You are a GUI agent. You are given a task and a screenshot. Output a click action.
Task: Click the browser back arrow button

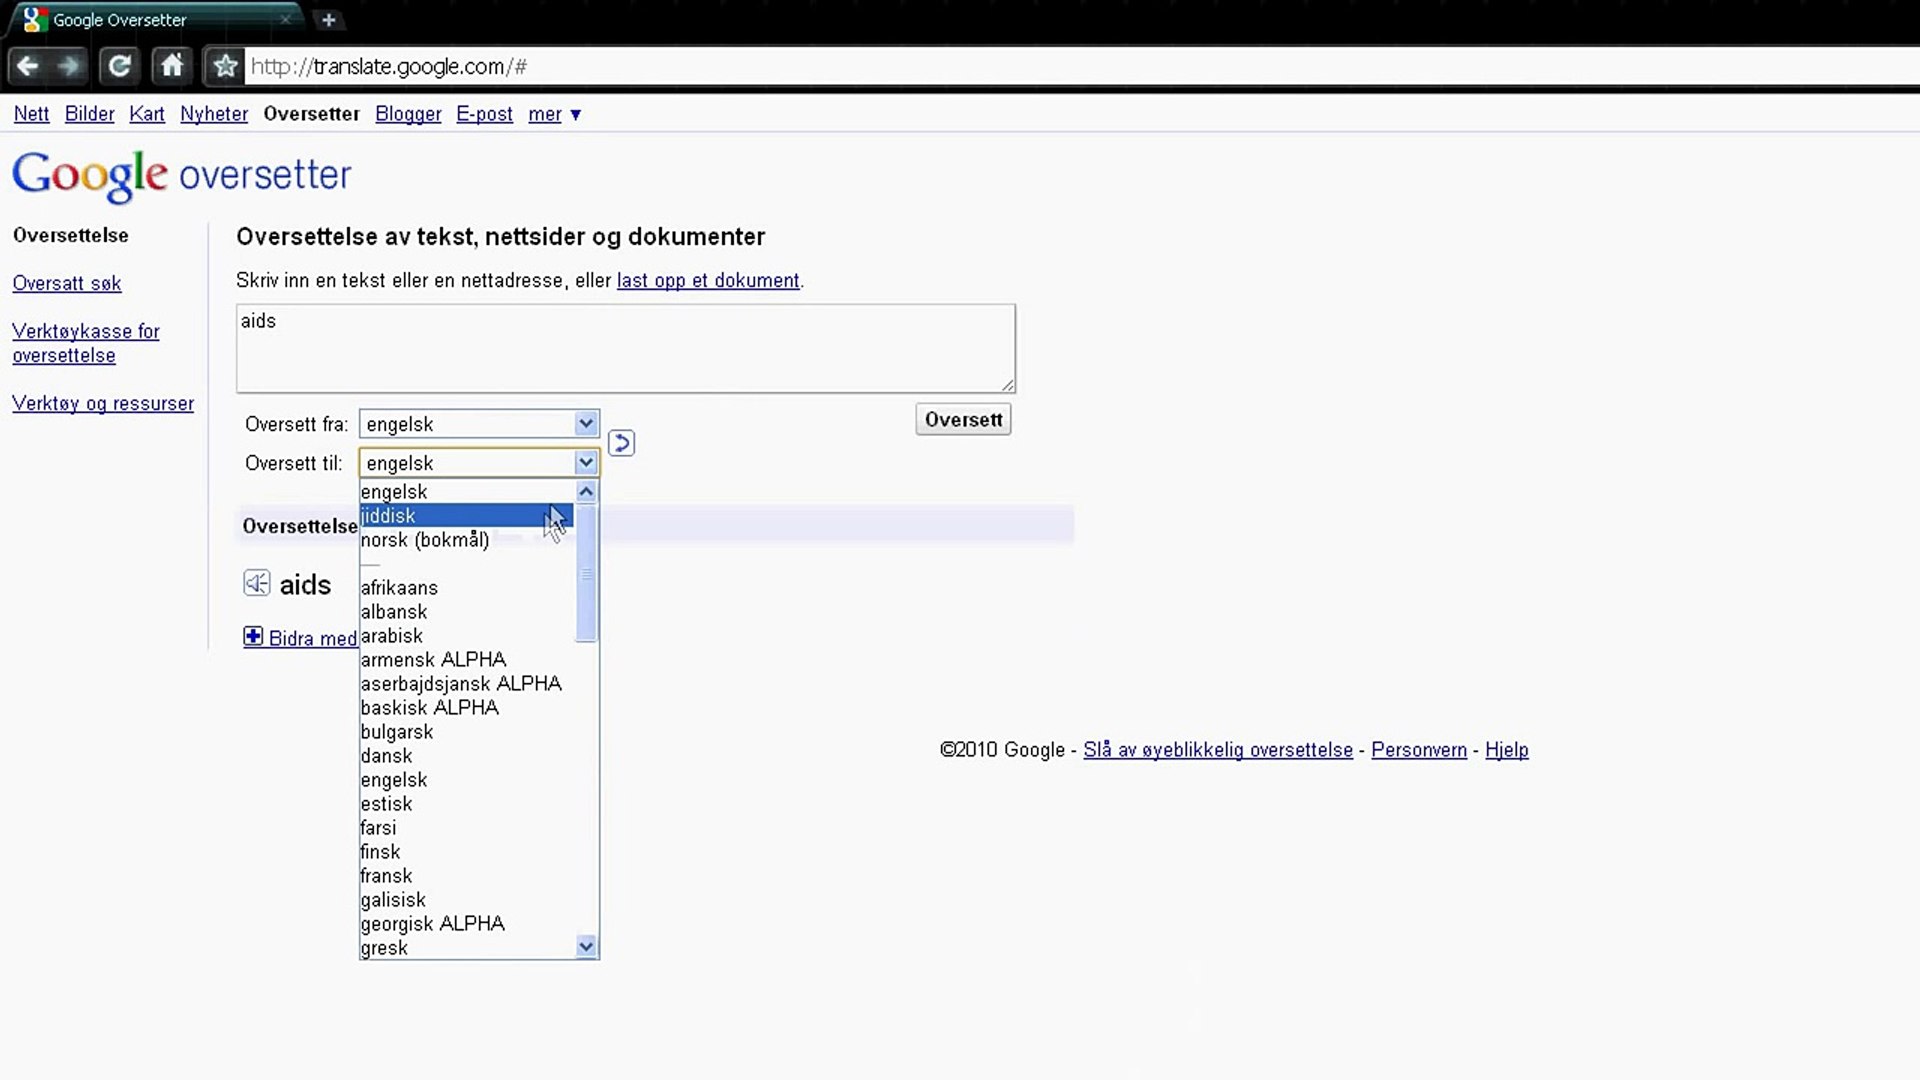click(28, 66)
